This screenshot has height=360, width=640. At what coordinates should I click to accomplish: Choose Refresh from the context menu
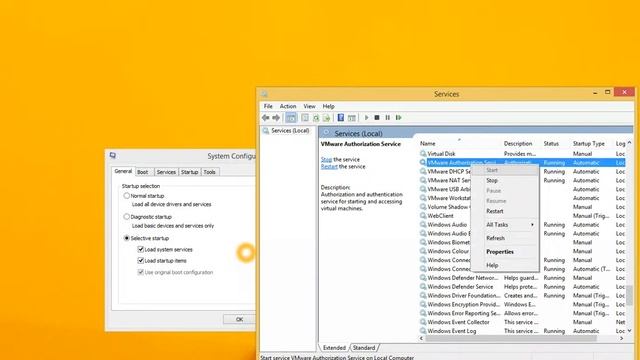pos(505,238)
